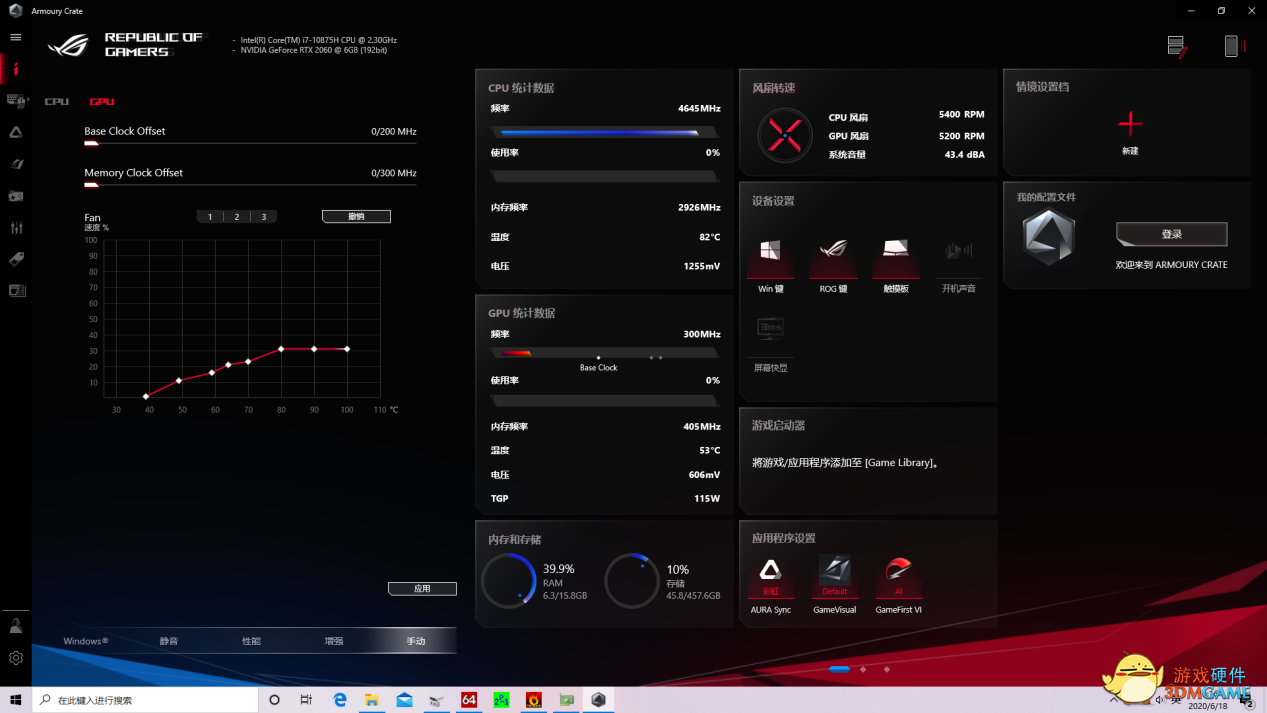
Task: Toggle the 开机声音 boot sound setting
Action: coord(958,252)
